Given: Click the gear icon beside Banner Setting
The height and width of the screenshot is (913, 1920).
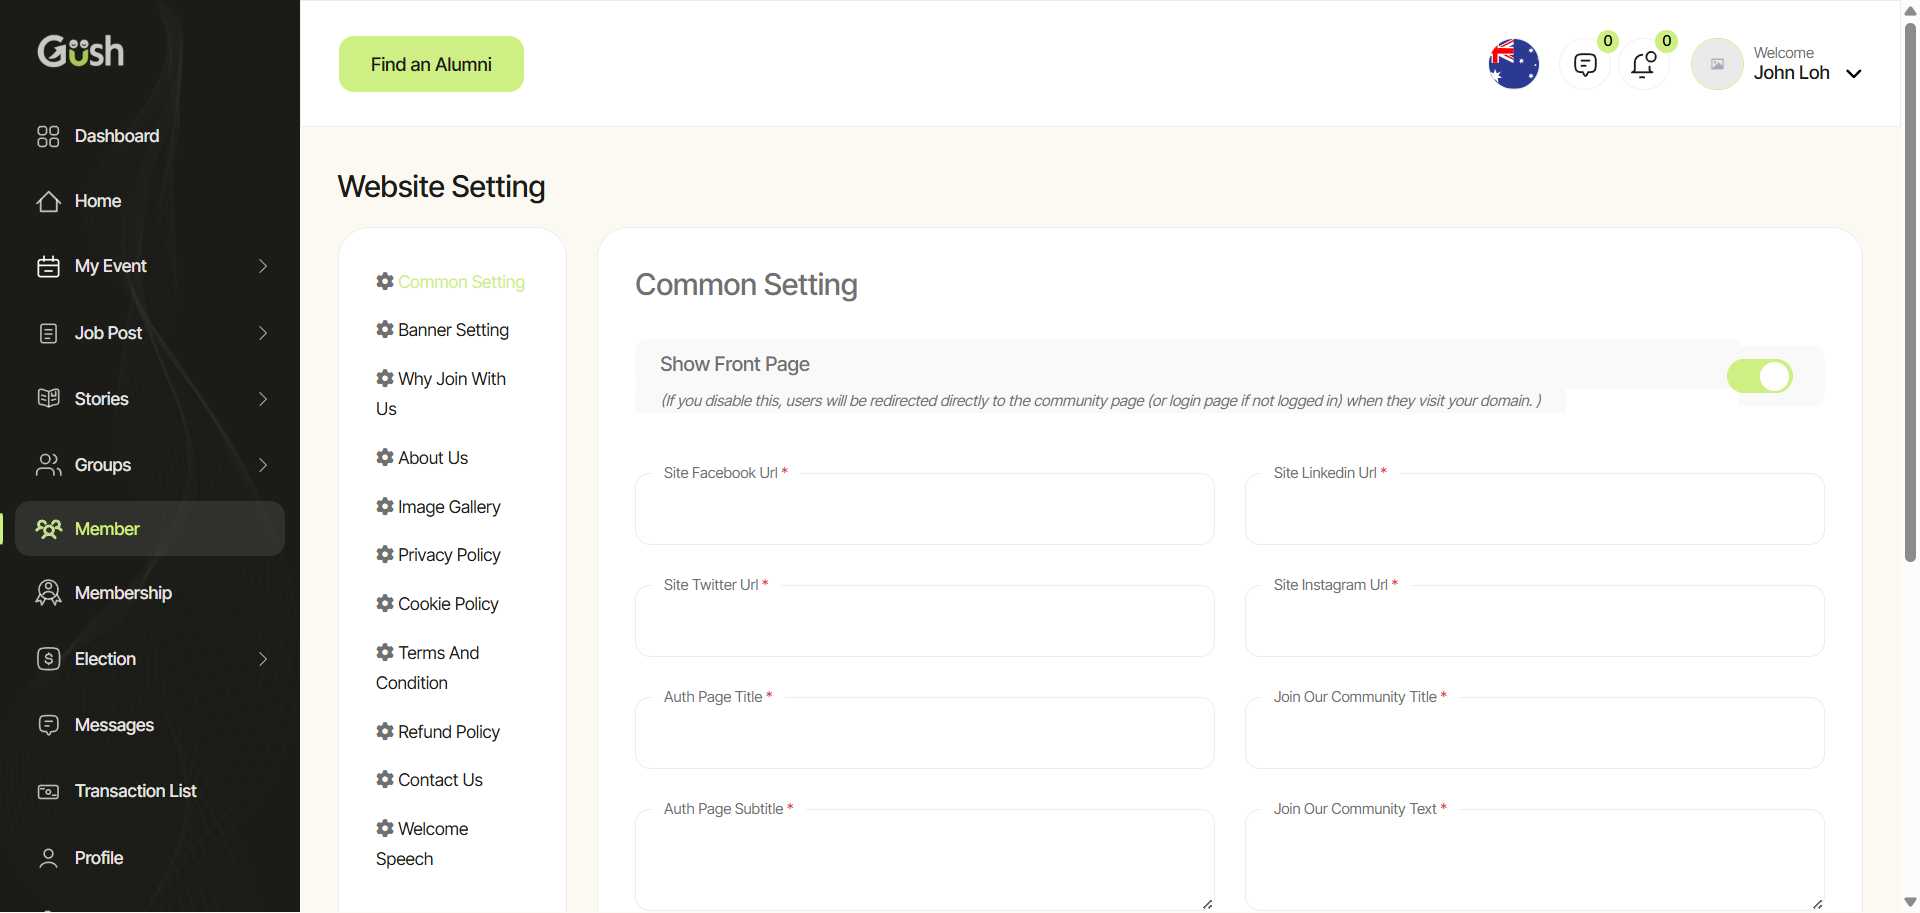Looking at the screenshot, I should coord(385,329).
